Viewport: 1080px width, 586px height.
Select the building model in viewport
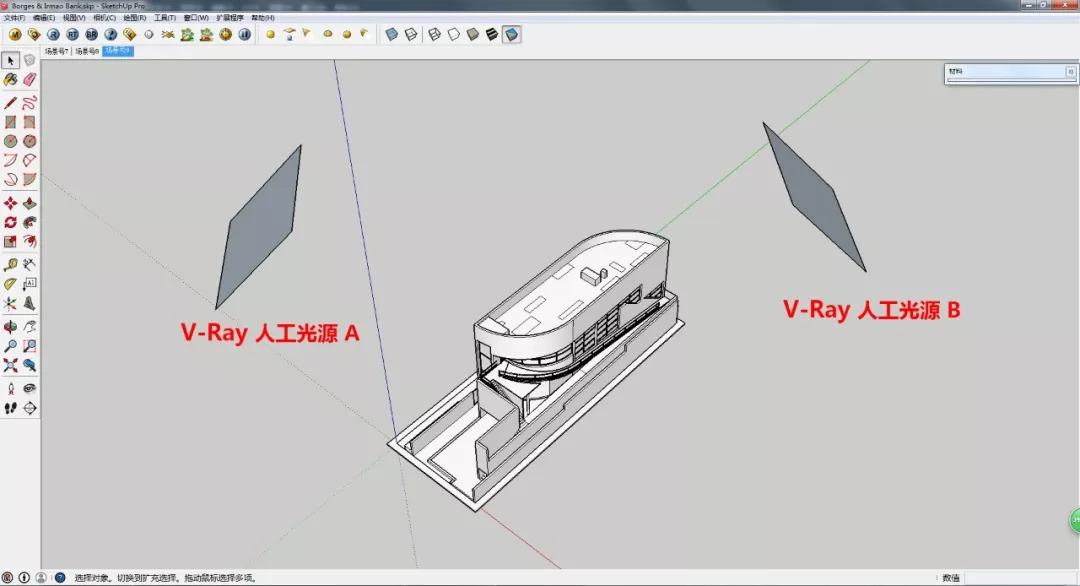pos(537,372)
